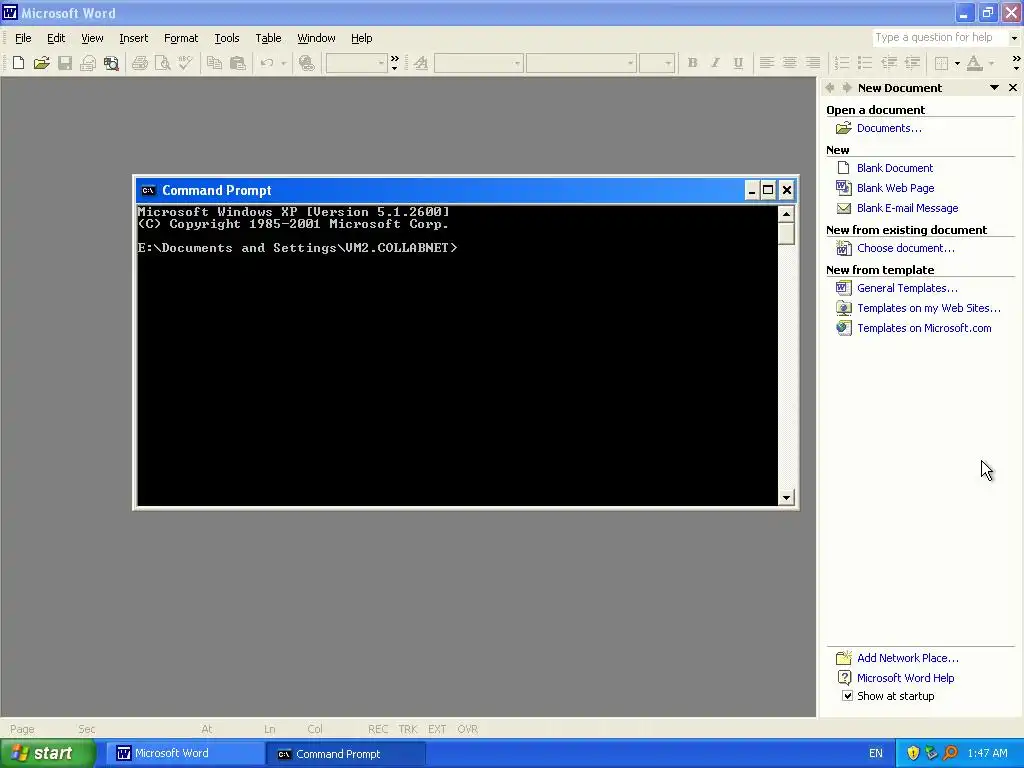Click the security shield tray icon
1024x768 pixels.
913,754
